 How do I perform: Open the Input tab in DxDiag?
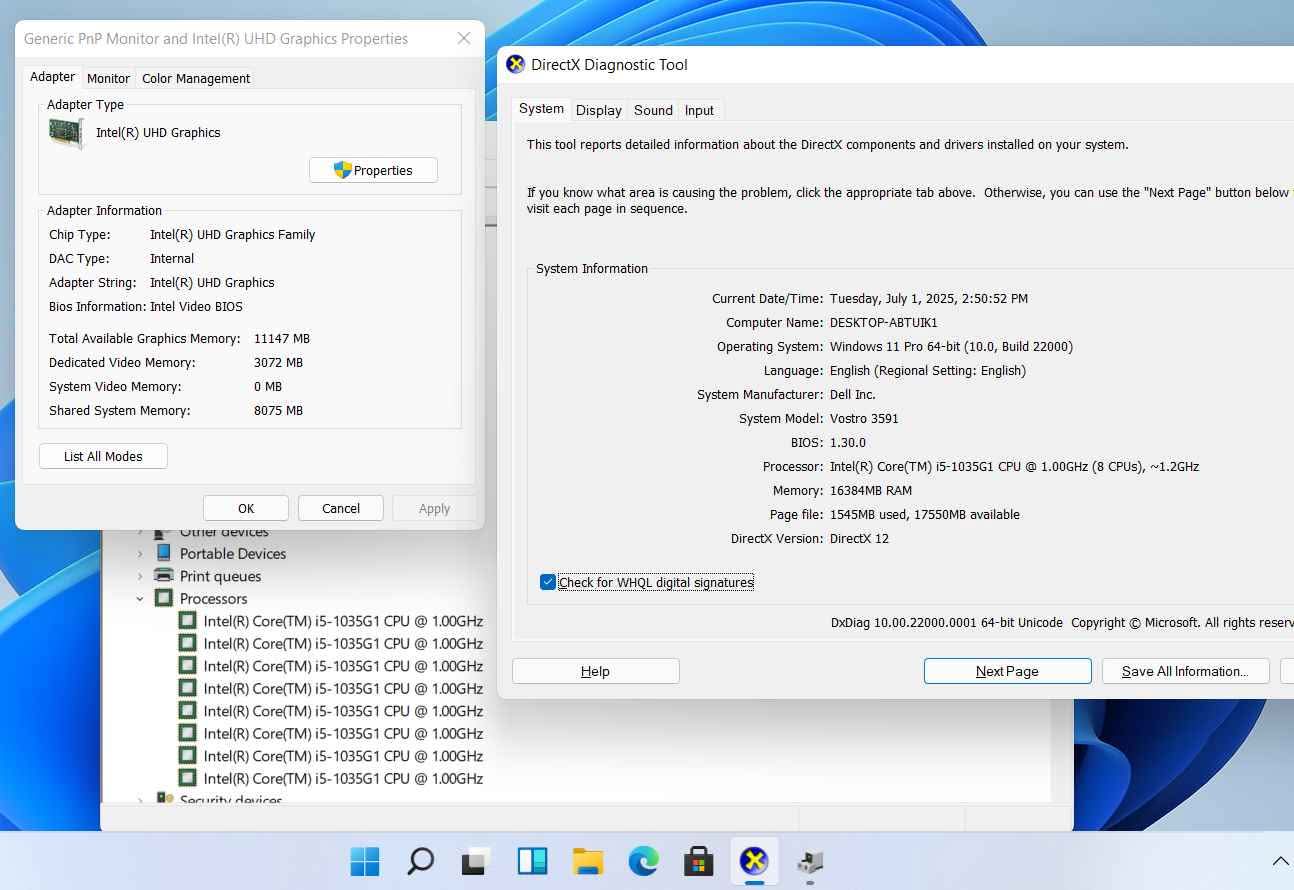tap(699, 110)
